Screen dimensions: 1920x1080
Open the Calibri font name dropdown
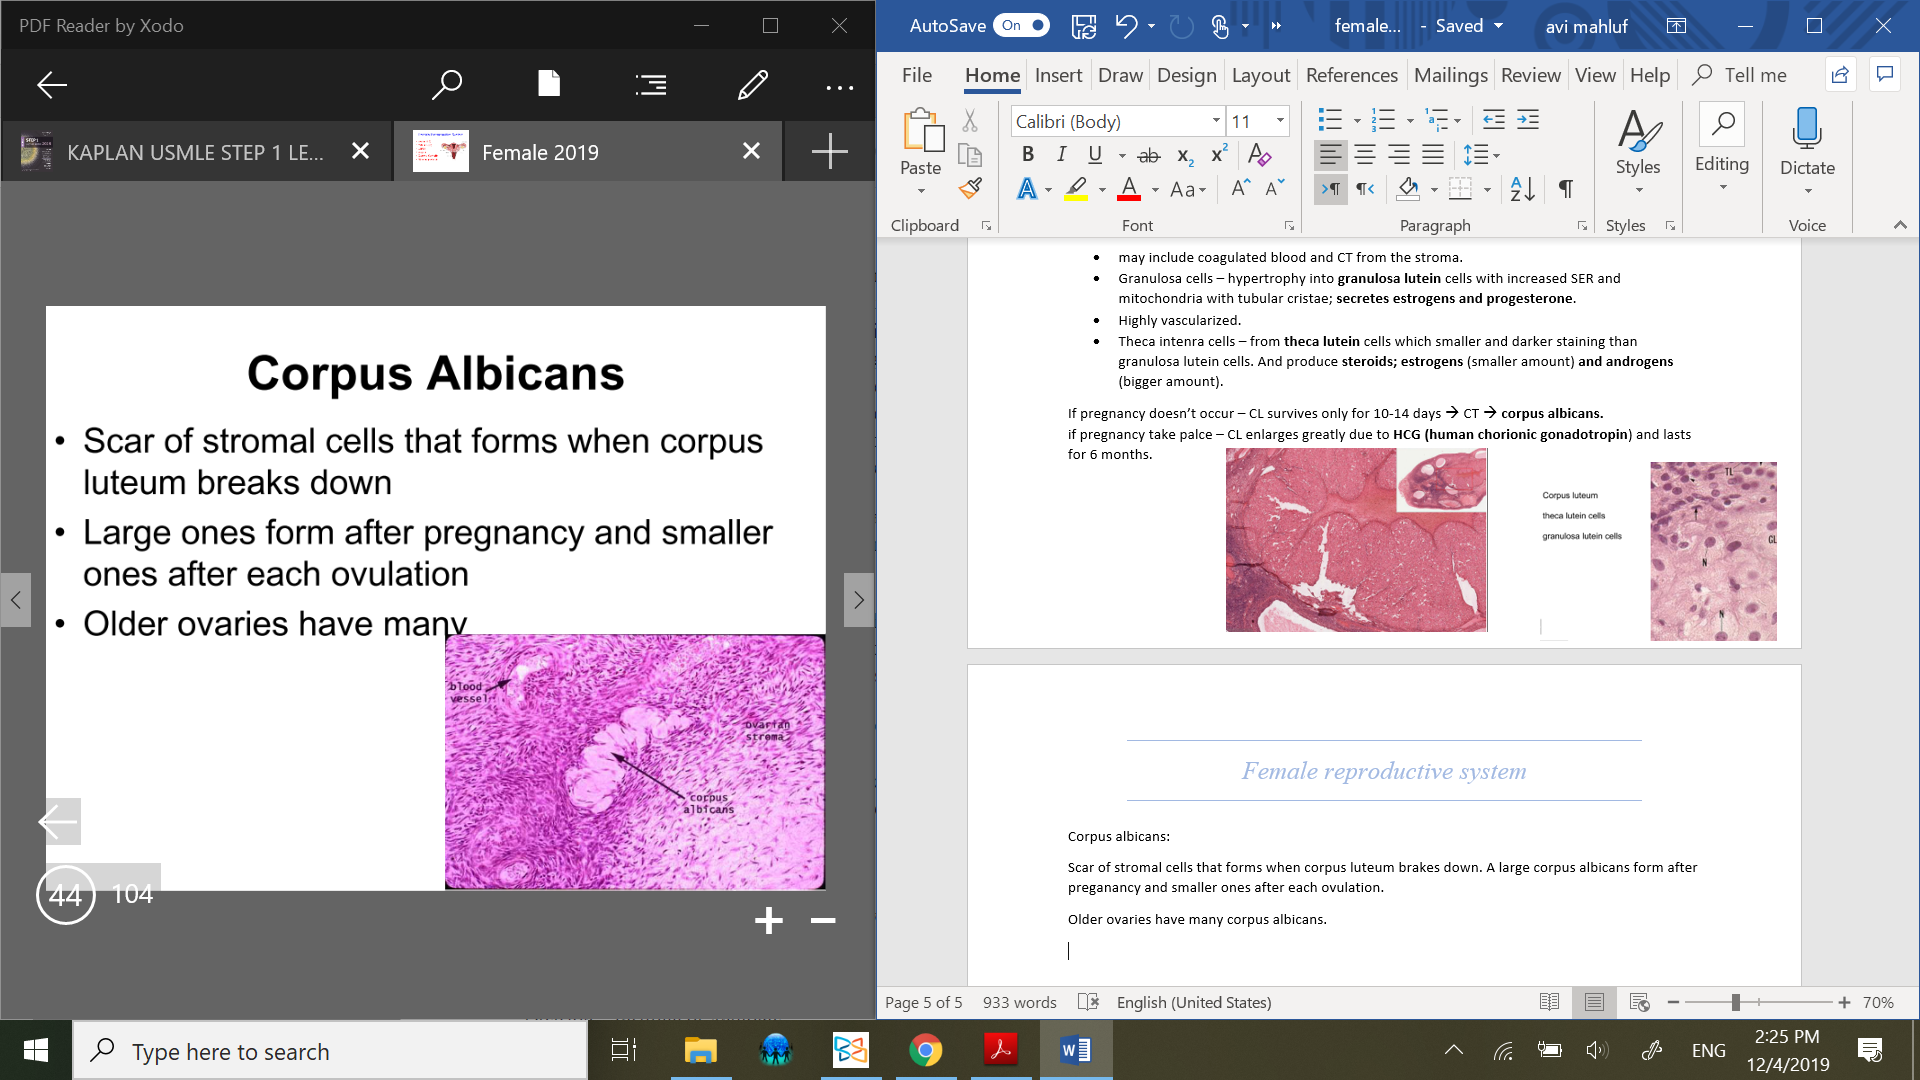1216,121
